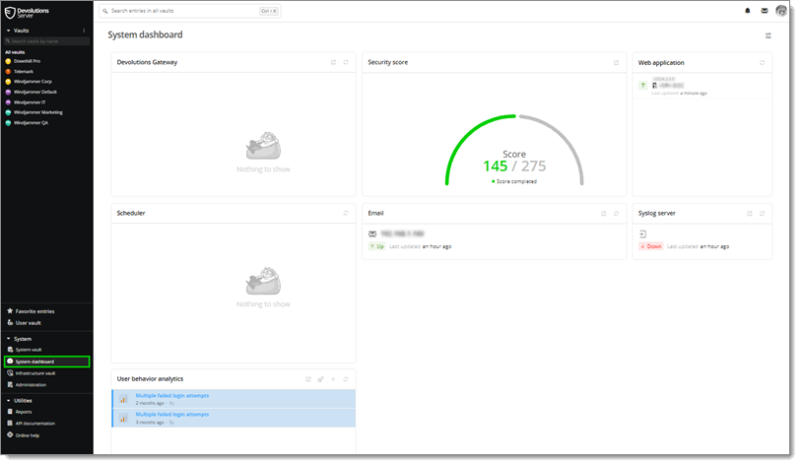Viewport: 800px width, 465px height.
Task: Refresh the Email widget
Action: (616, 213)
